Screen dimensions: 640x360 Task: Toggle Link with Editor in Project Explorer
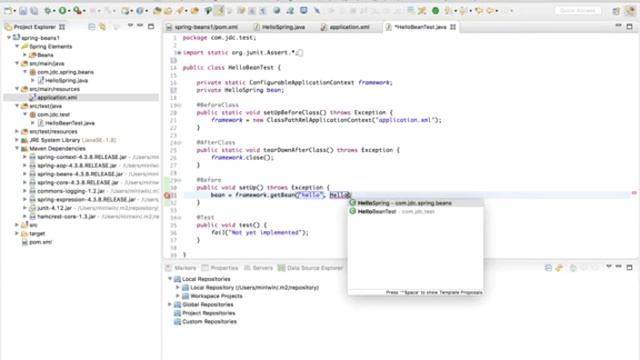tap(103, 27)
